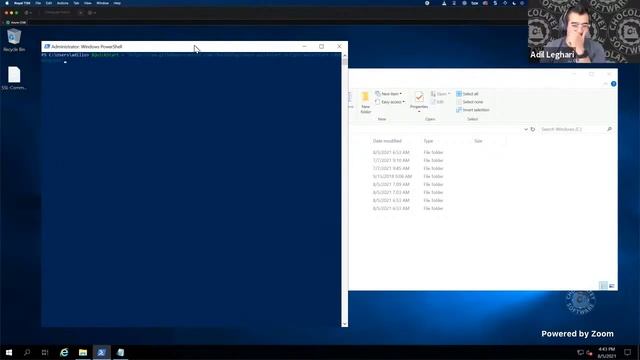640x360 pixels.
Task: Launch Internet Explorer from taskbar
Action: 64,352
